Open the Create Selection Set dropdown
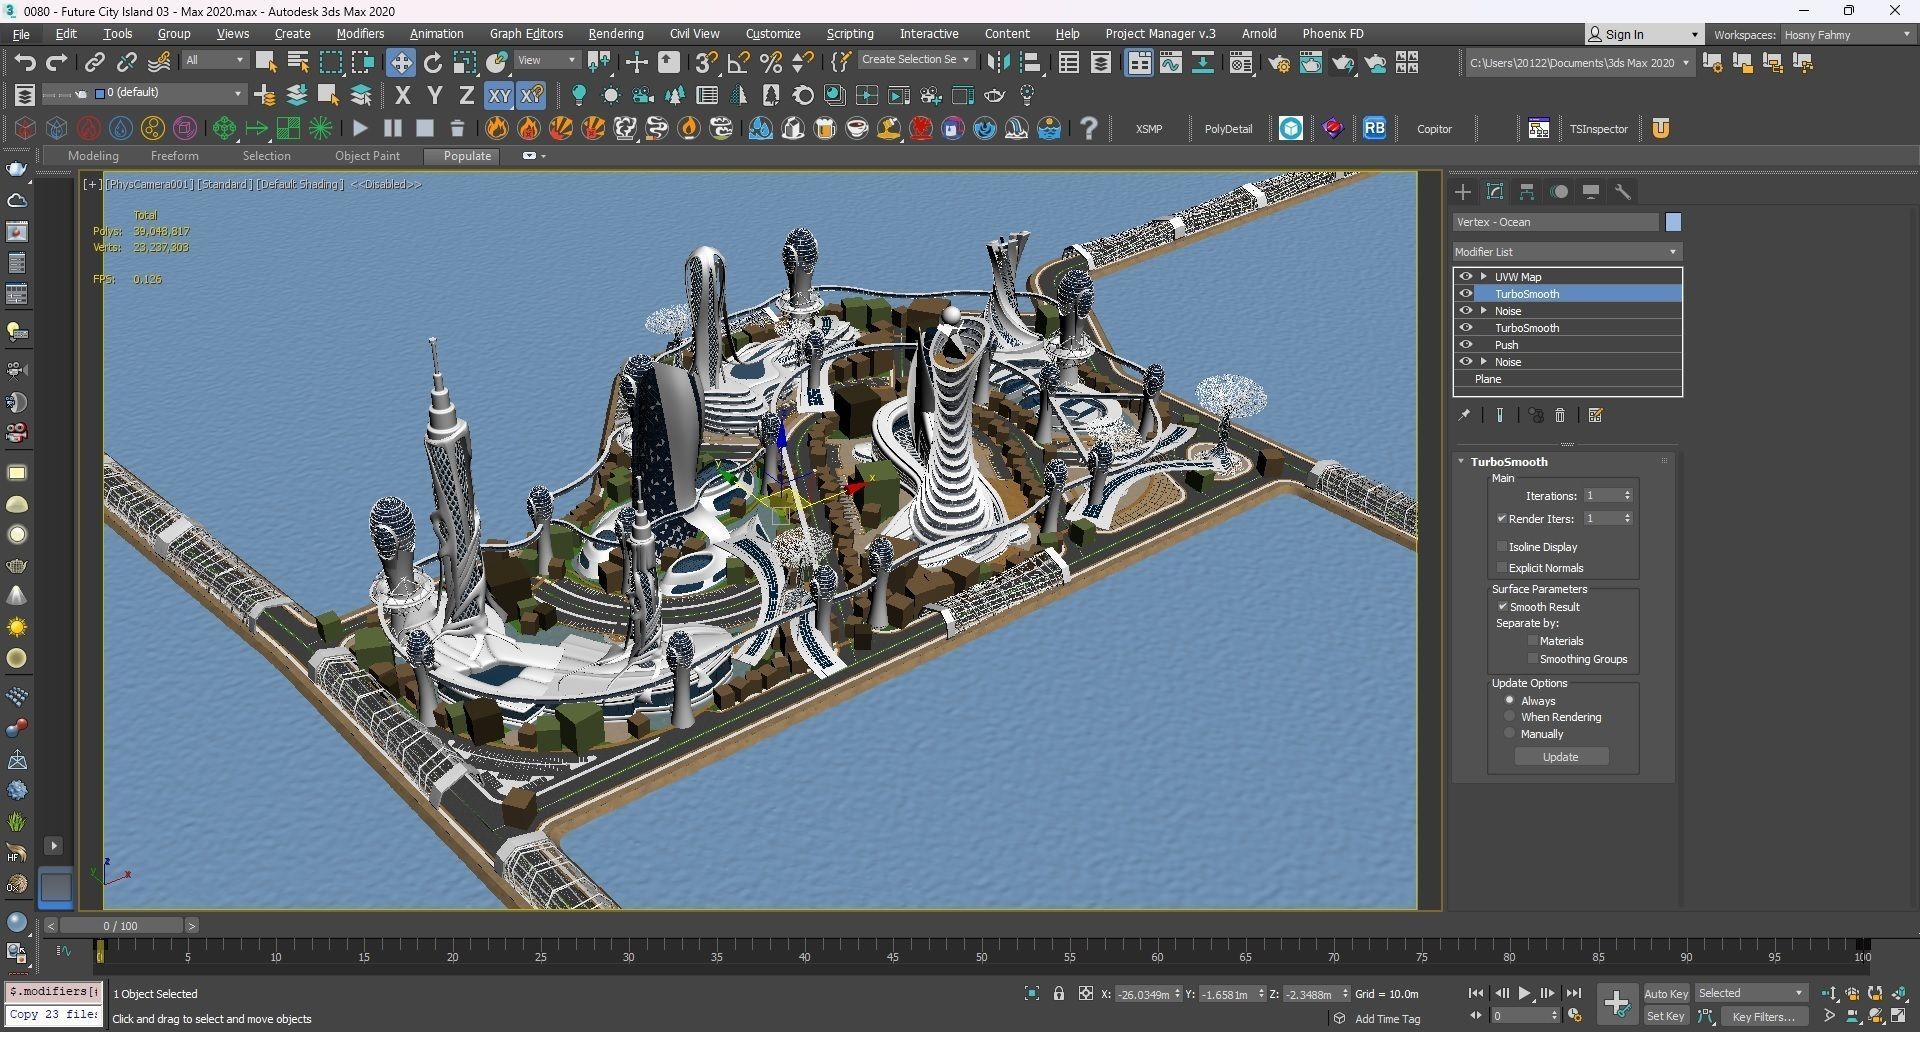Viewport: 1920px width, 1040px height. click(915, 60)
